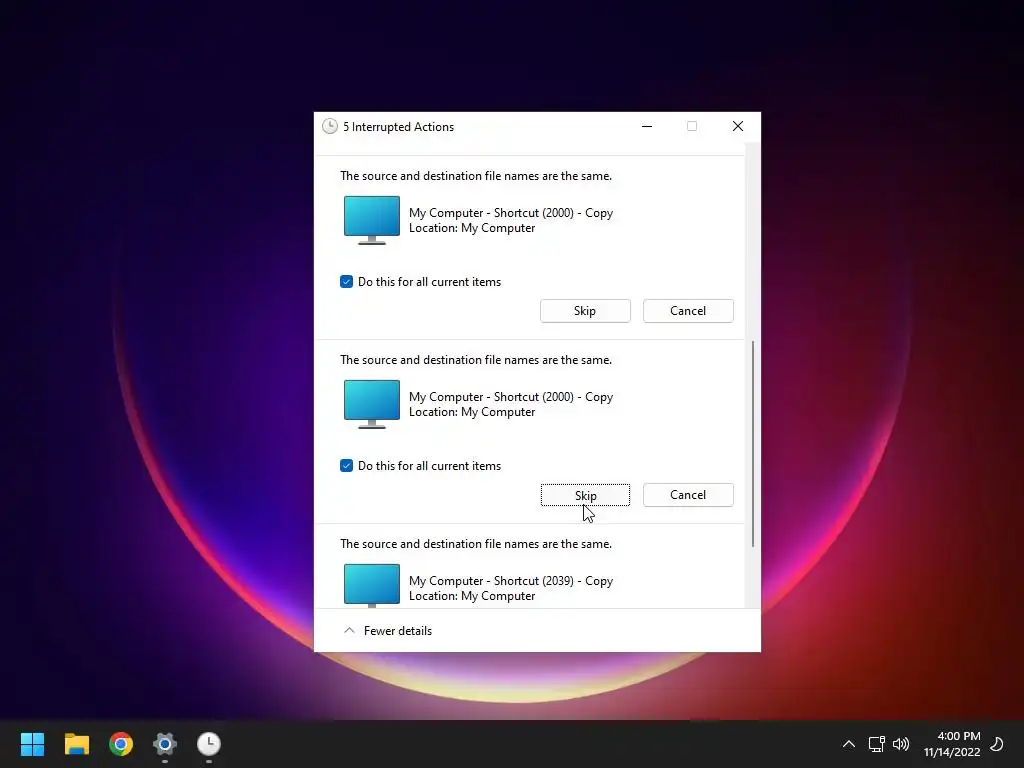Close the 5 Interrupted Actions dialog
Image resolution: width=1024 pixels, height=768 pixels.
pyautogui.click(x=738, y=126)
